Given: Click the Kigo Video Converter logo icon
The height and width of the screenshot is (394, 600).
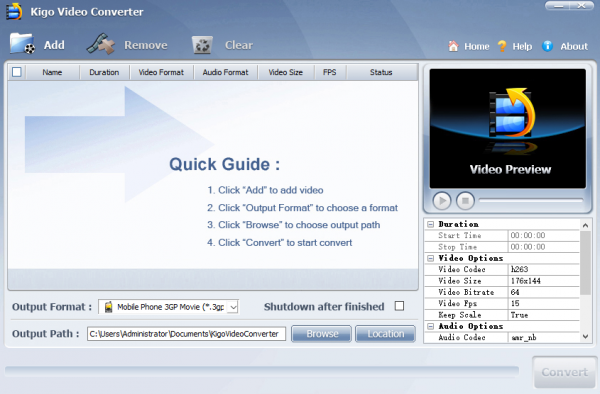Looking at the screenshot, I should 15,11.
